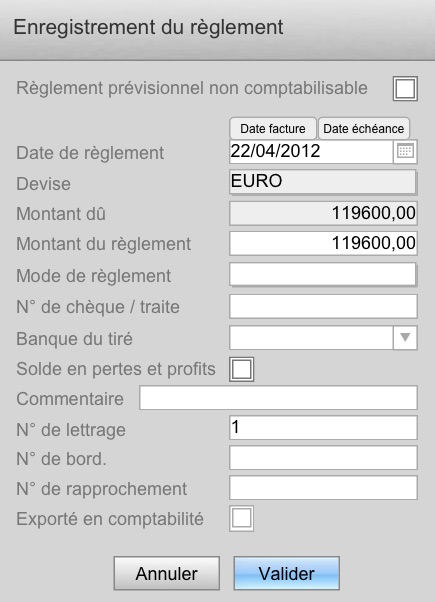Cancel the dialog with Annuler
Viewport: 435px width, 602px height.
click(x=167, y=573)
